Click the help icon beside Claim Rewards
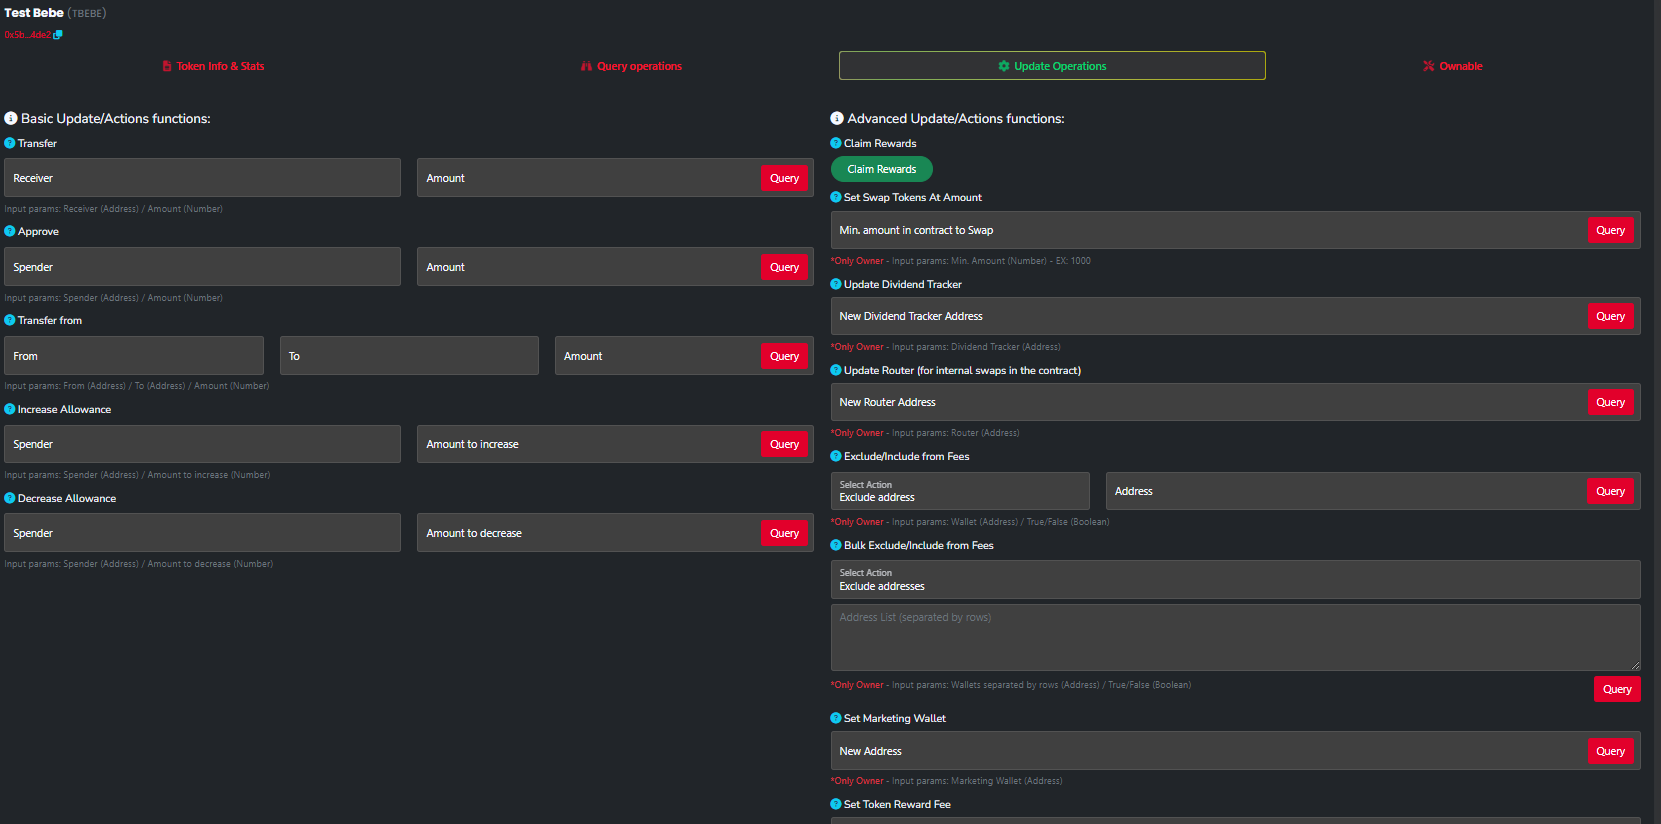1661x824 pixels. coord(836,143)
